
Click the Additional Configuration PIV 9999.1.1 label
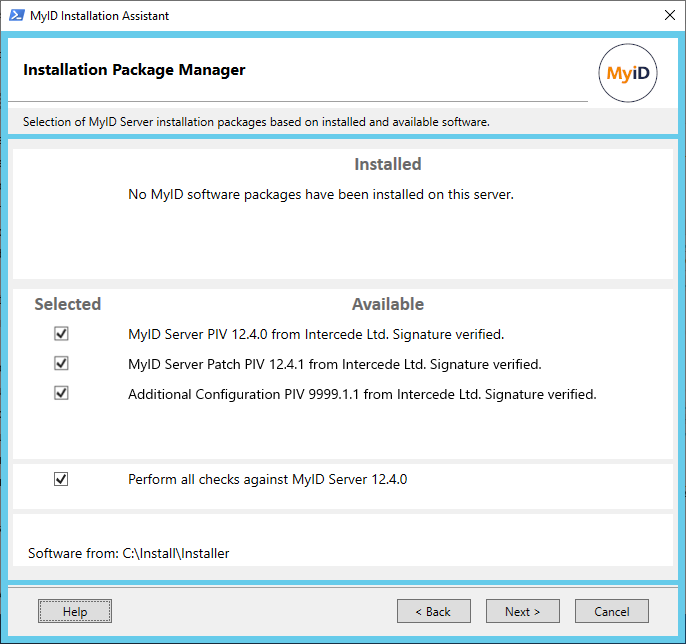coord(362,394)
